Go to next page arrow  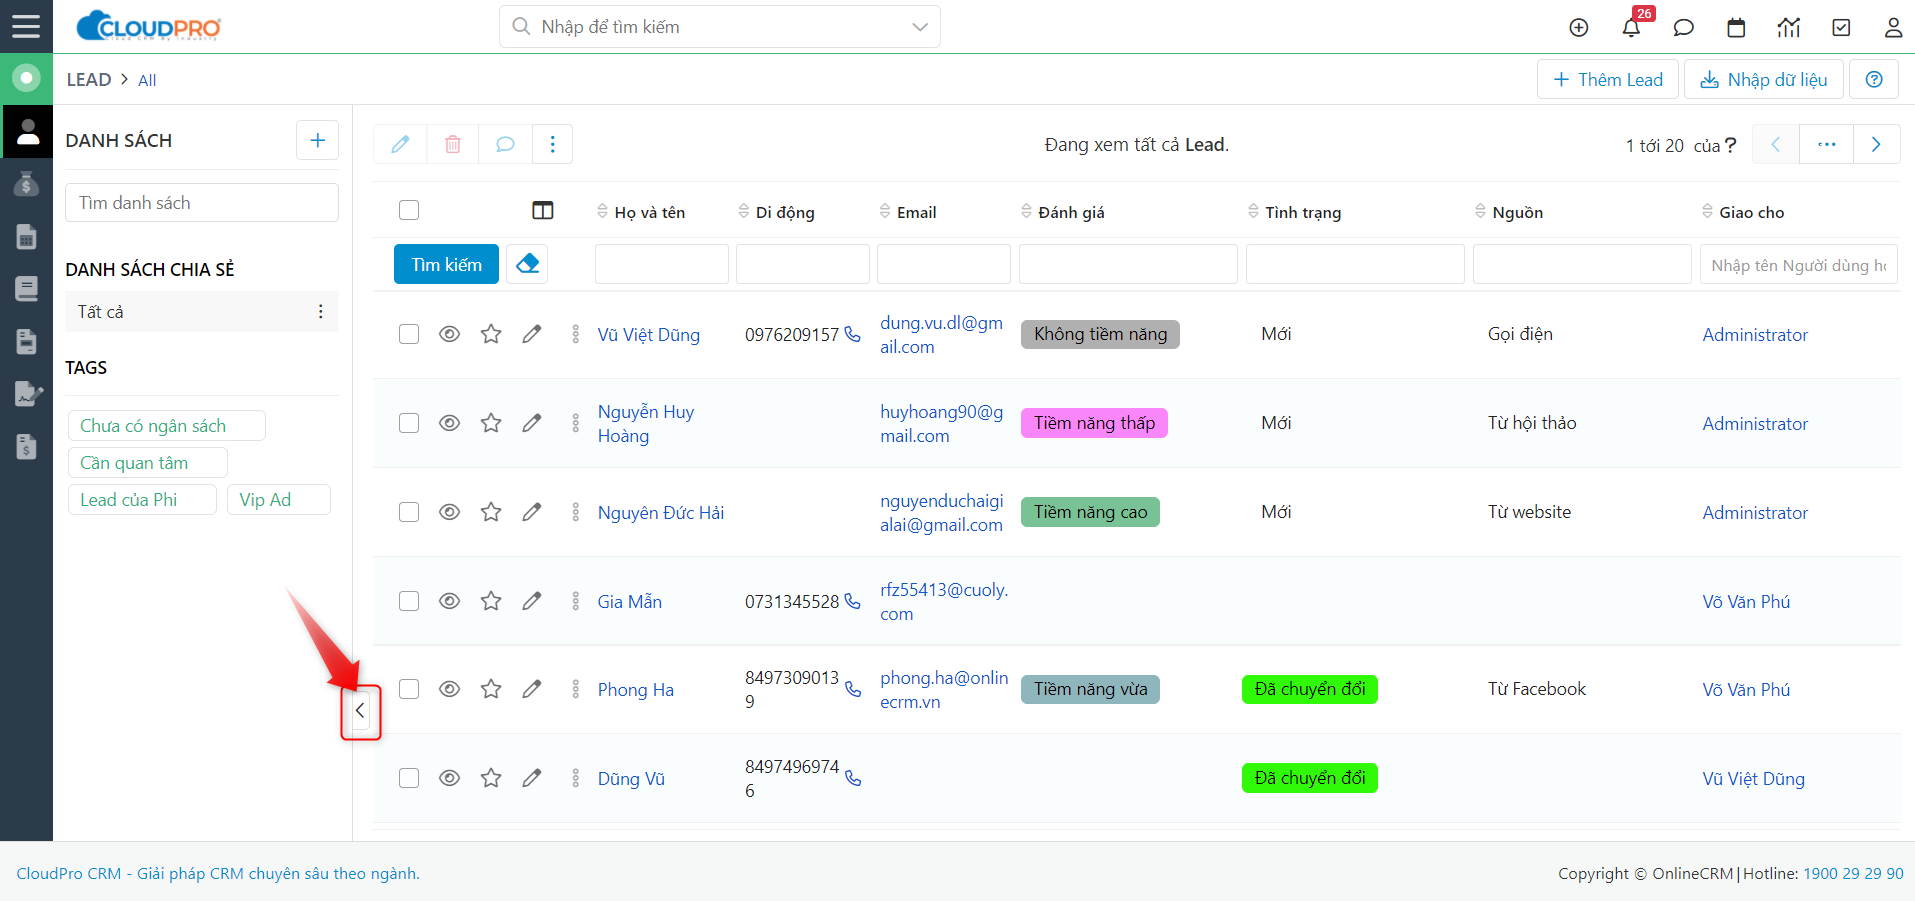[1876, 144]
